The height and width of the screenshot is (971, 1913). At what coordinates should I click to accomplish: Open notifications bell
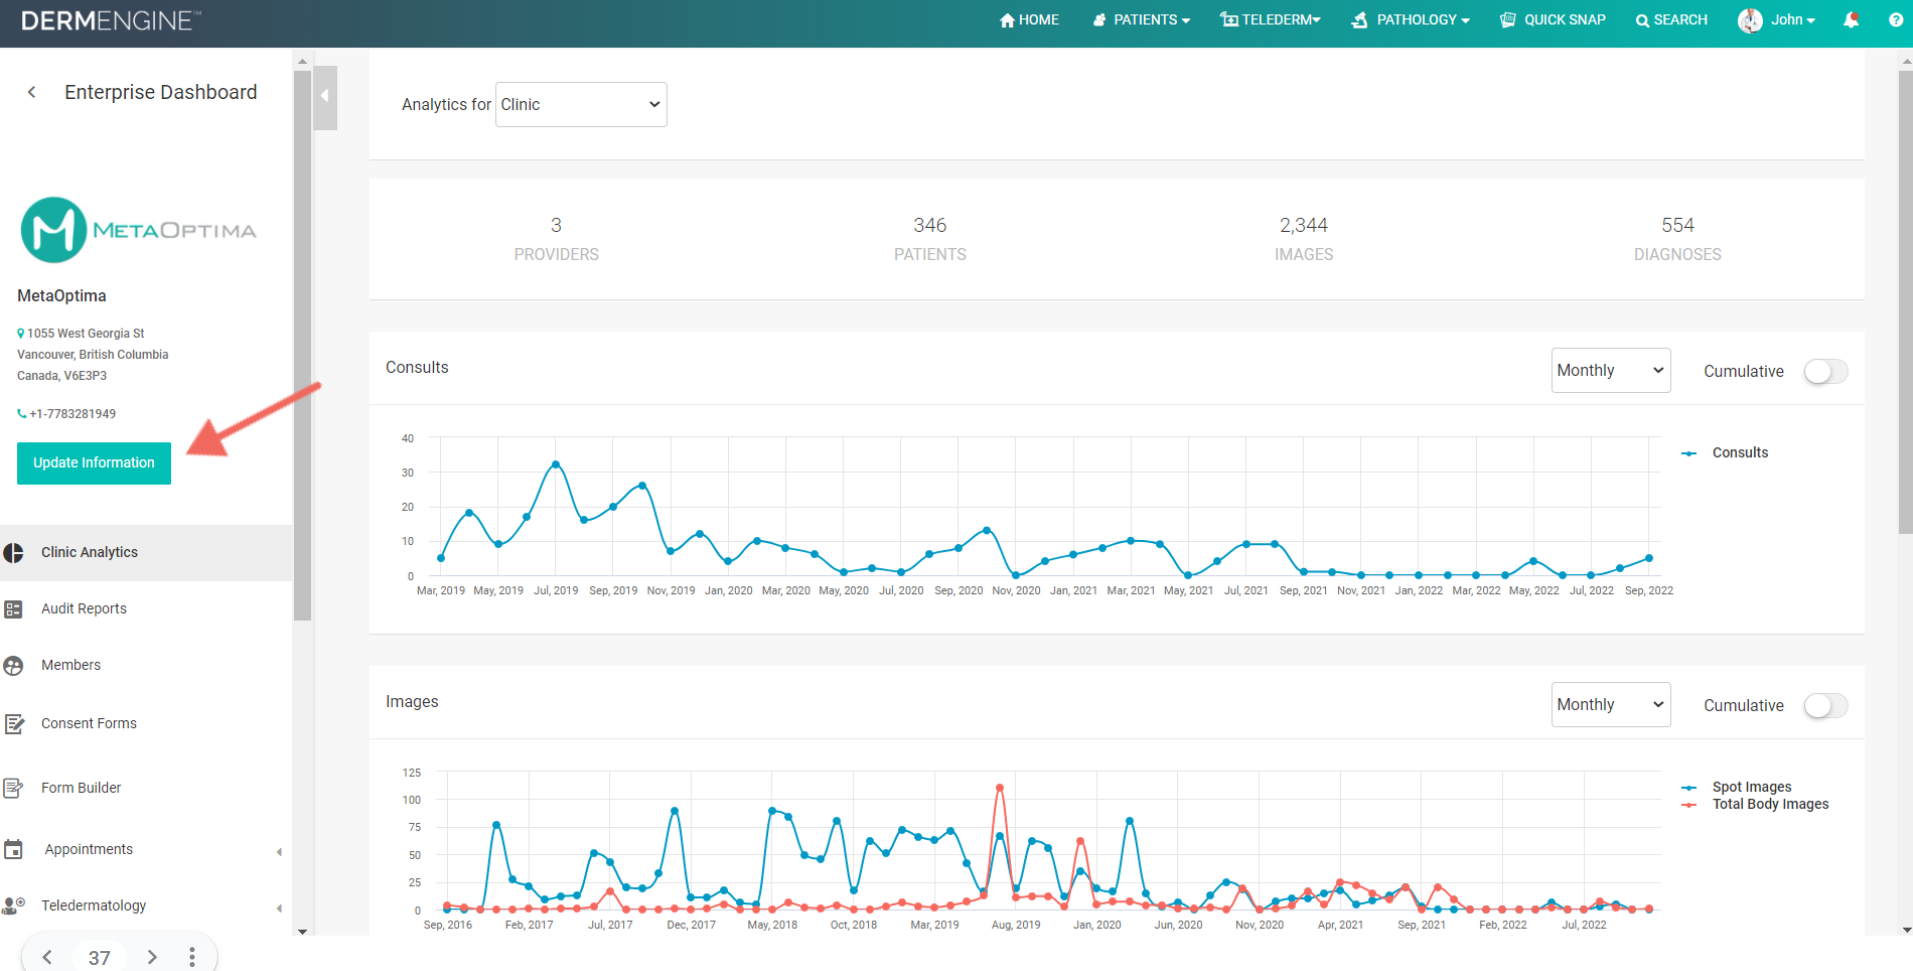click(x=1851, y=20)
